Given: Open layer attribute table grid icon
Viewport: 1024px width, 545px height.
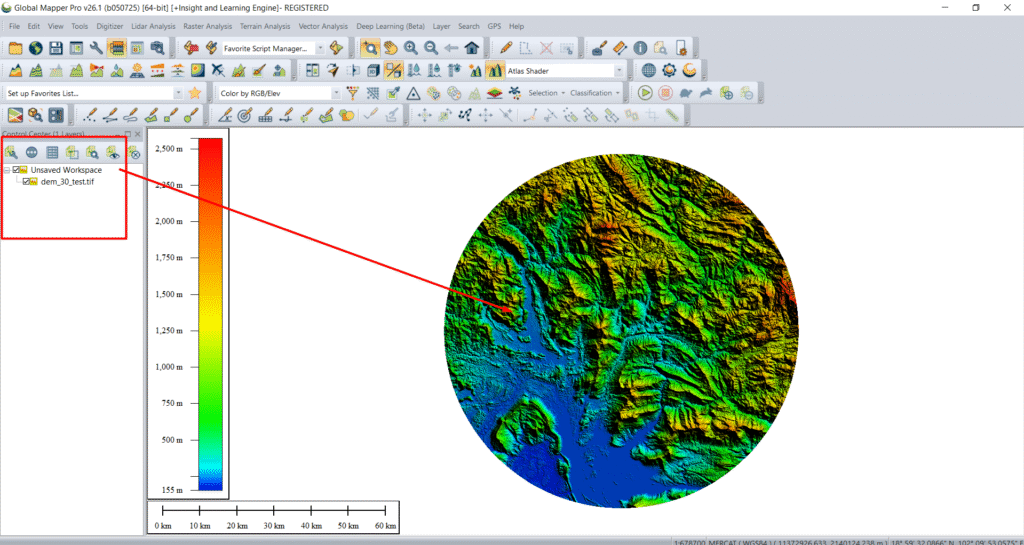Looking at the screenshot, I should pos(52,153).
